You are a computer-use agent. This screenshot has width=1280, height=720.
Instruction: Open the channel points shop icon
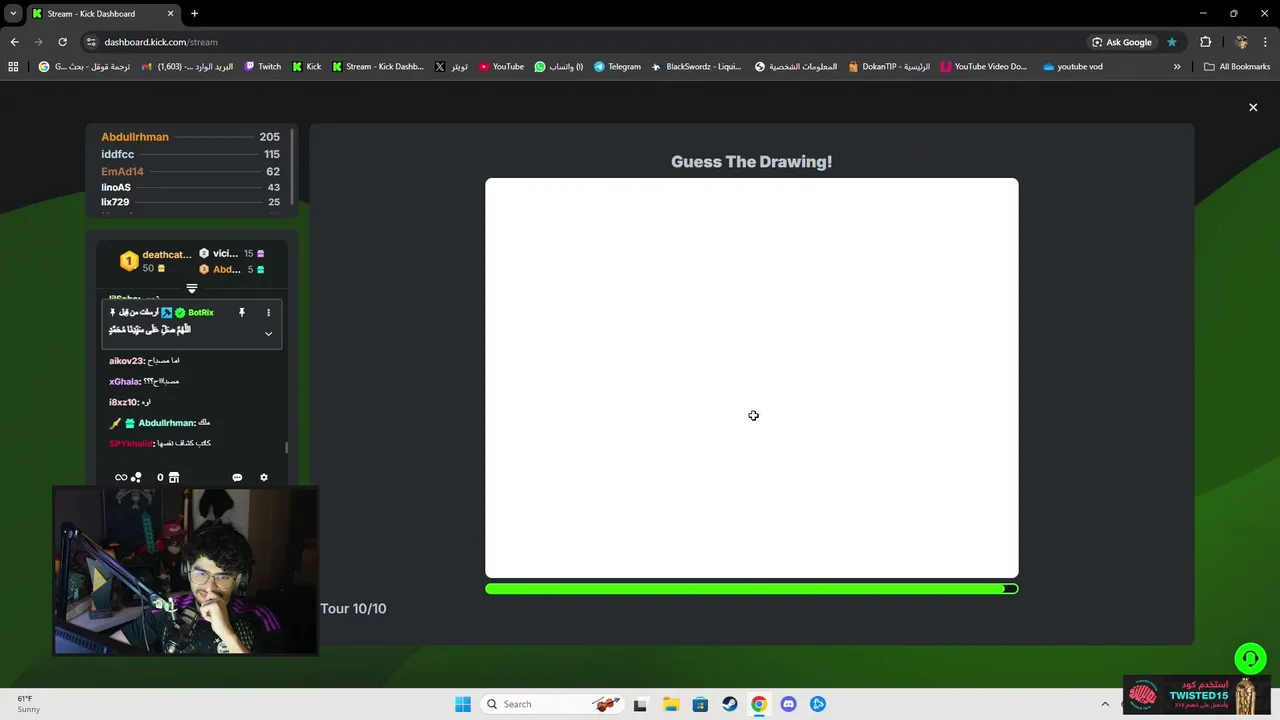point(174,478)
